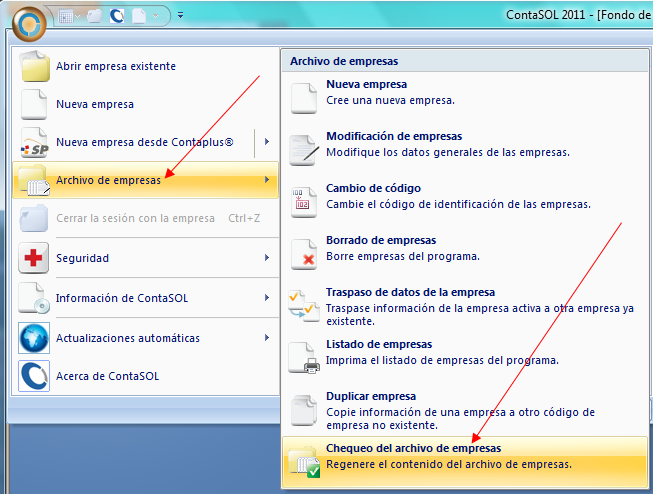Click the ContaSOL round application button
The width and height of the screenshot is (653, 494).
click(x=30, y=21)
